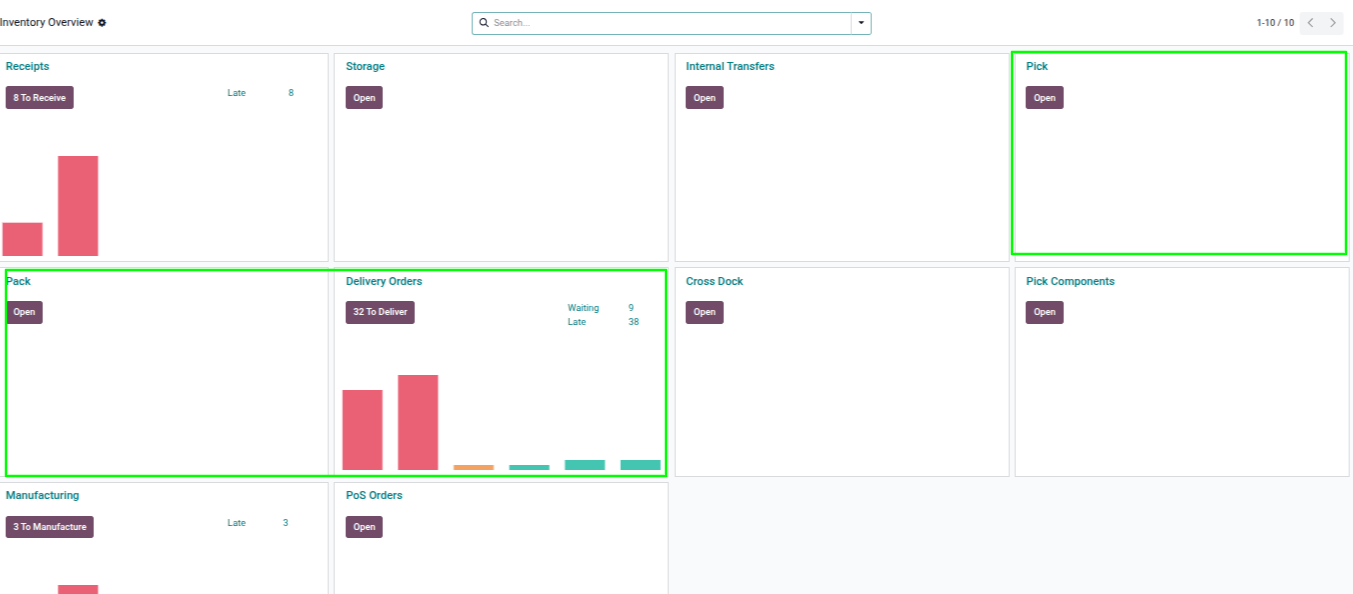
Task: Open Inventory Overview settings gear icon
Action: 102,23
